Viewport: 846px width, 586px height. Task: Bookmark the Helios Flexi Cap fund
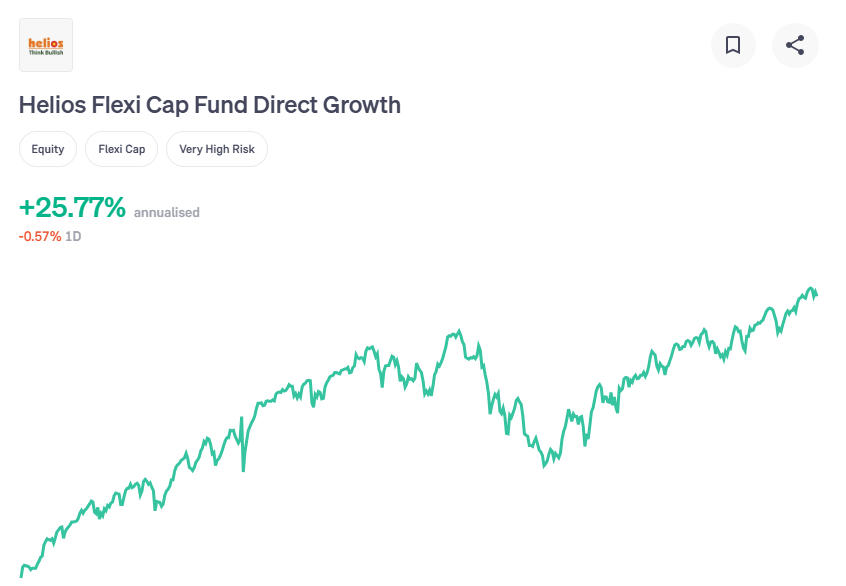733,45
